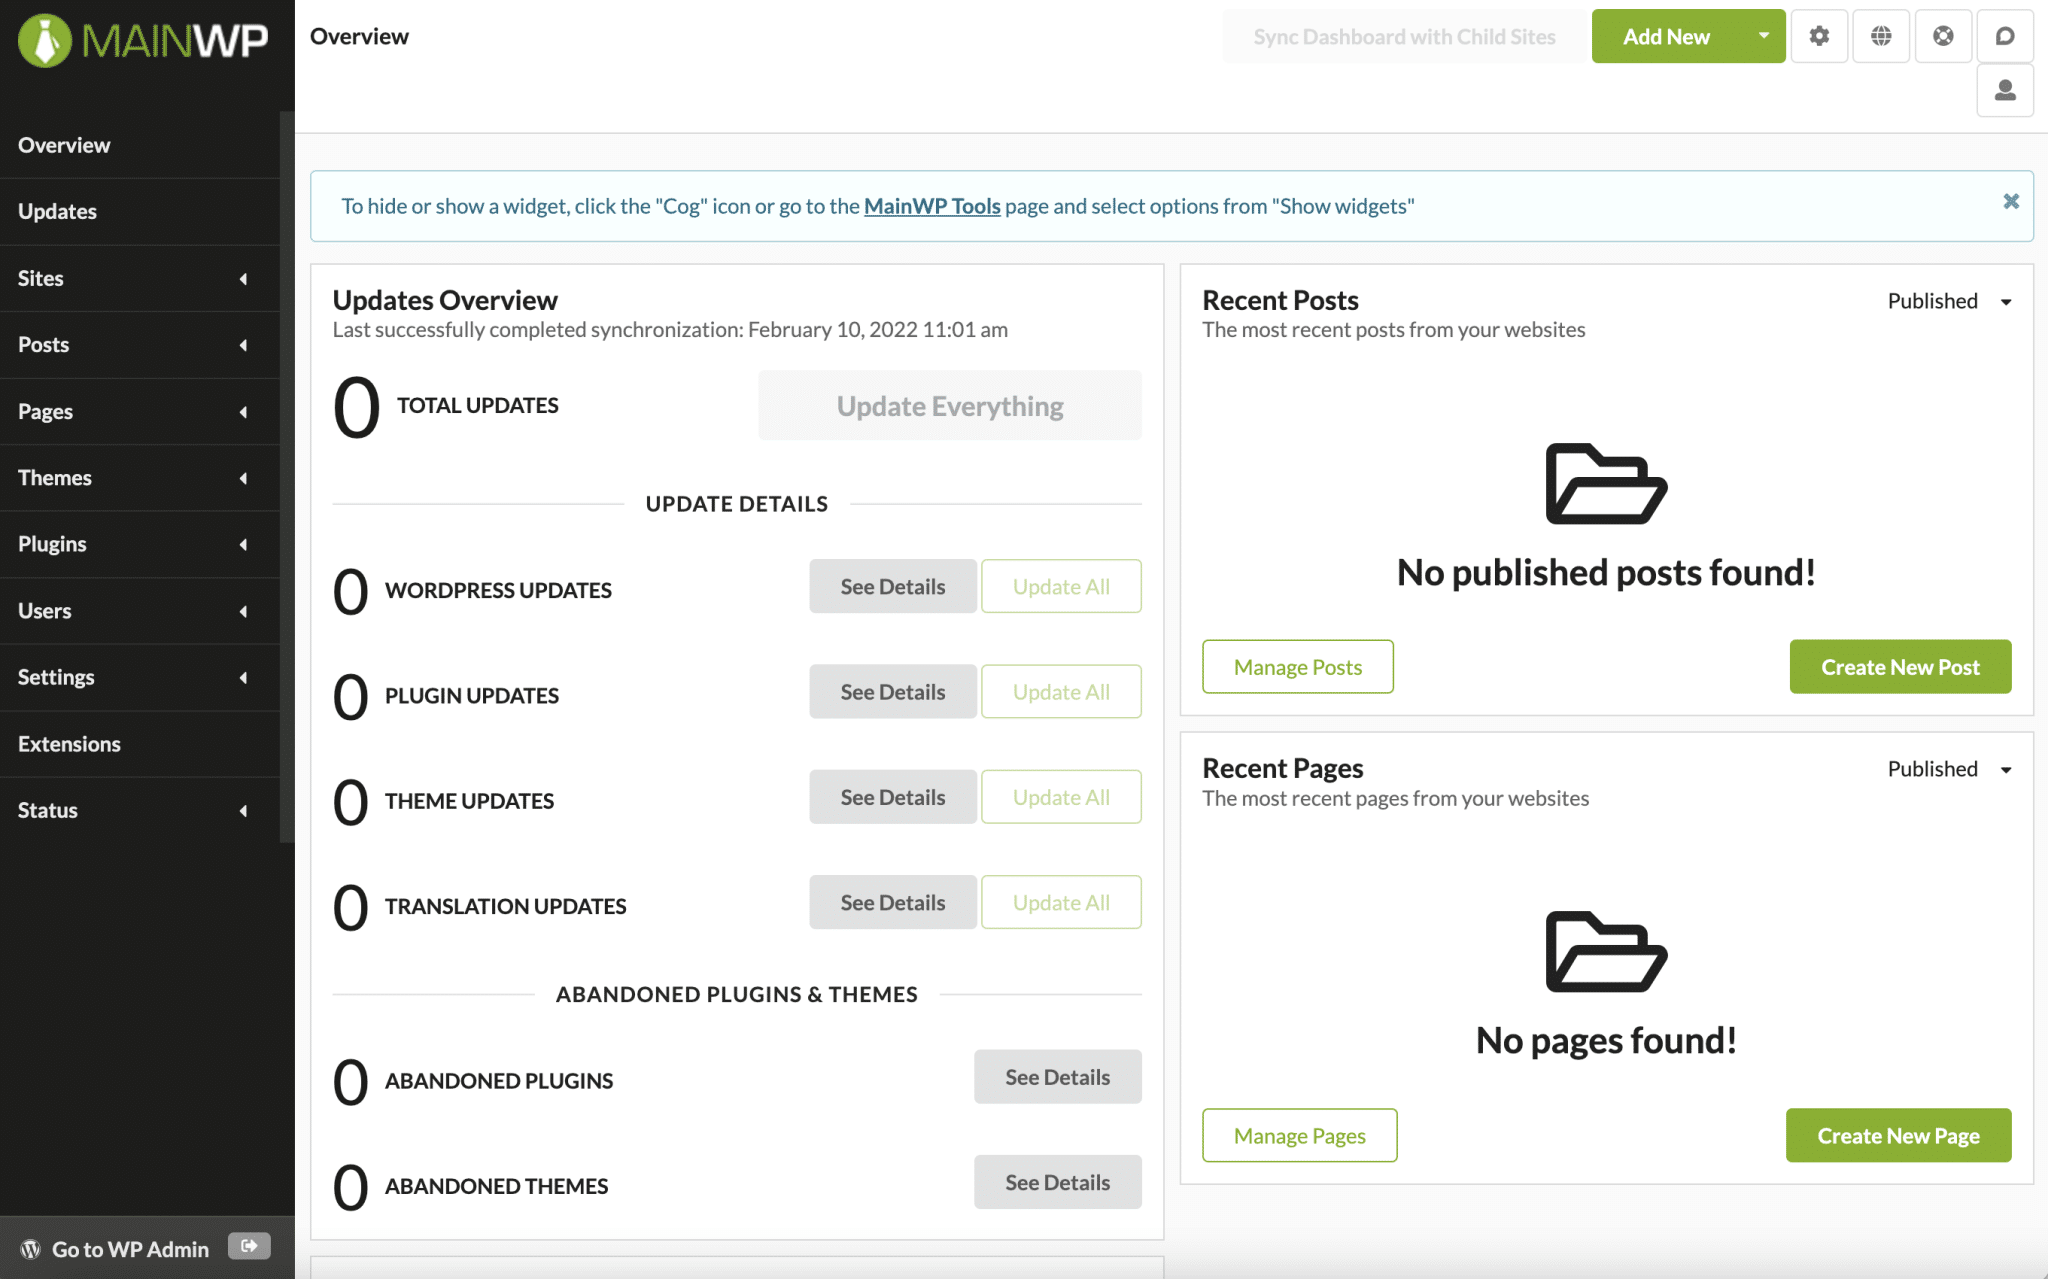Viewport: 2048px width, 1279px height.
Task: Open the Settings gear icon in toolbar
Action: [1820, 35]
